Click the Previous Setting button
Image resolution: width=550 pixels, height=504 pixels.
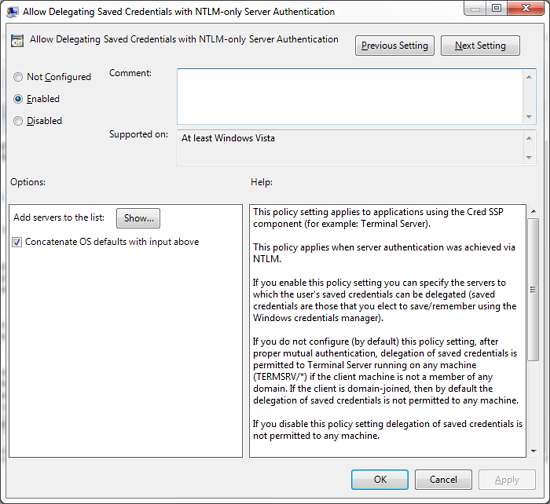(395, 46)
